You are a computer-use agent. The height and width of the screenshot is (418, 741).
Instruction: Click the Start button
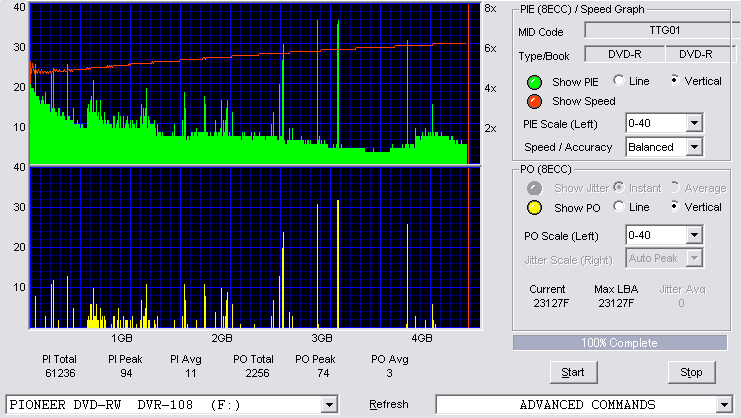pos(573,373)
